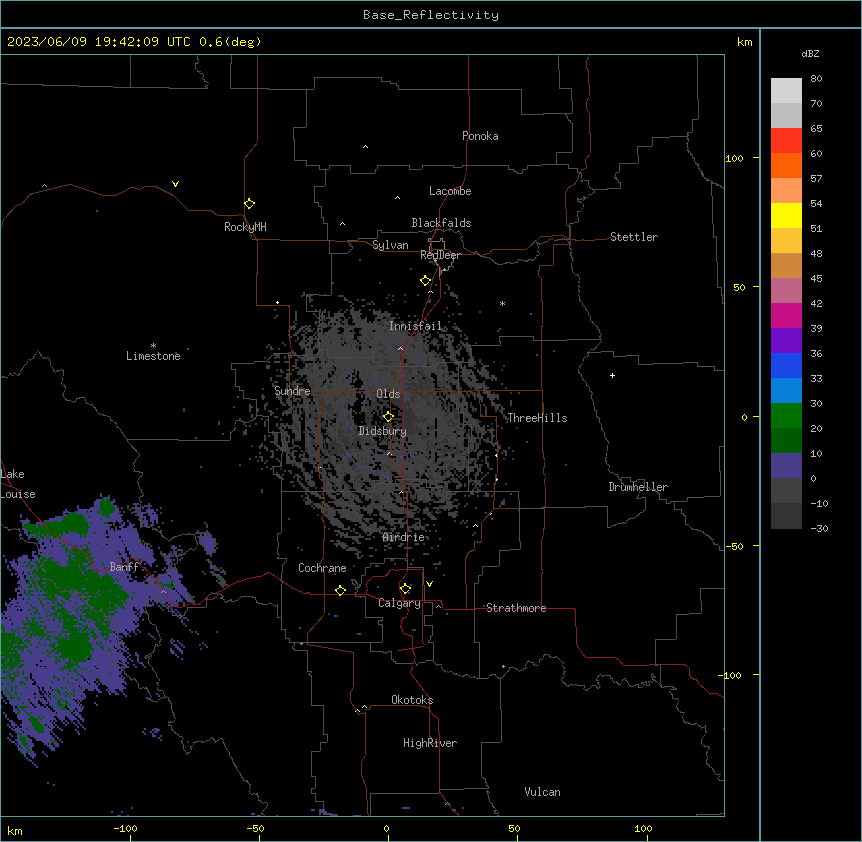This screenshot has height=842, width=862.
Task: Select the bright green 20-30 dBZ legend swatch
Action: 786,416
